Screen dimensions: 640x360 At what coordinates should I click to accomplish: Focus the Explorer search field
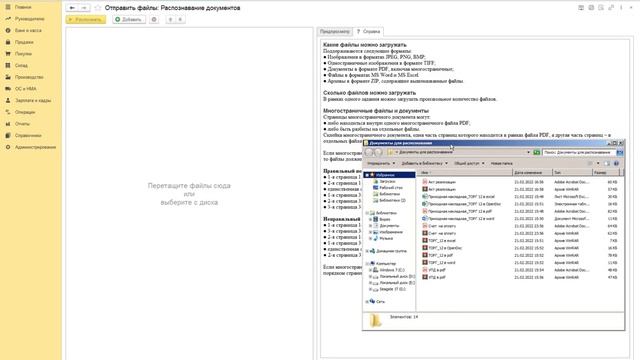tap(579, 152)
